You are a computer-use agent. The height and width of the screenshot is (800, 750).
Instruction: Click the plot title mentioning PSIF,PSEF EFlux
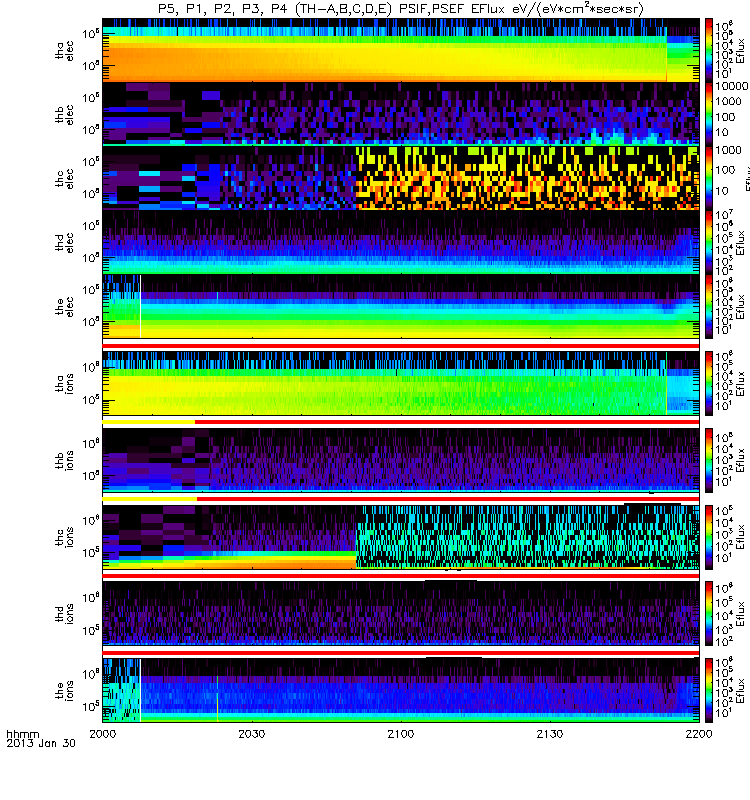401,9
